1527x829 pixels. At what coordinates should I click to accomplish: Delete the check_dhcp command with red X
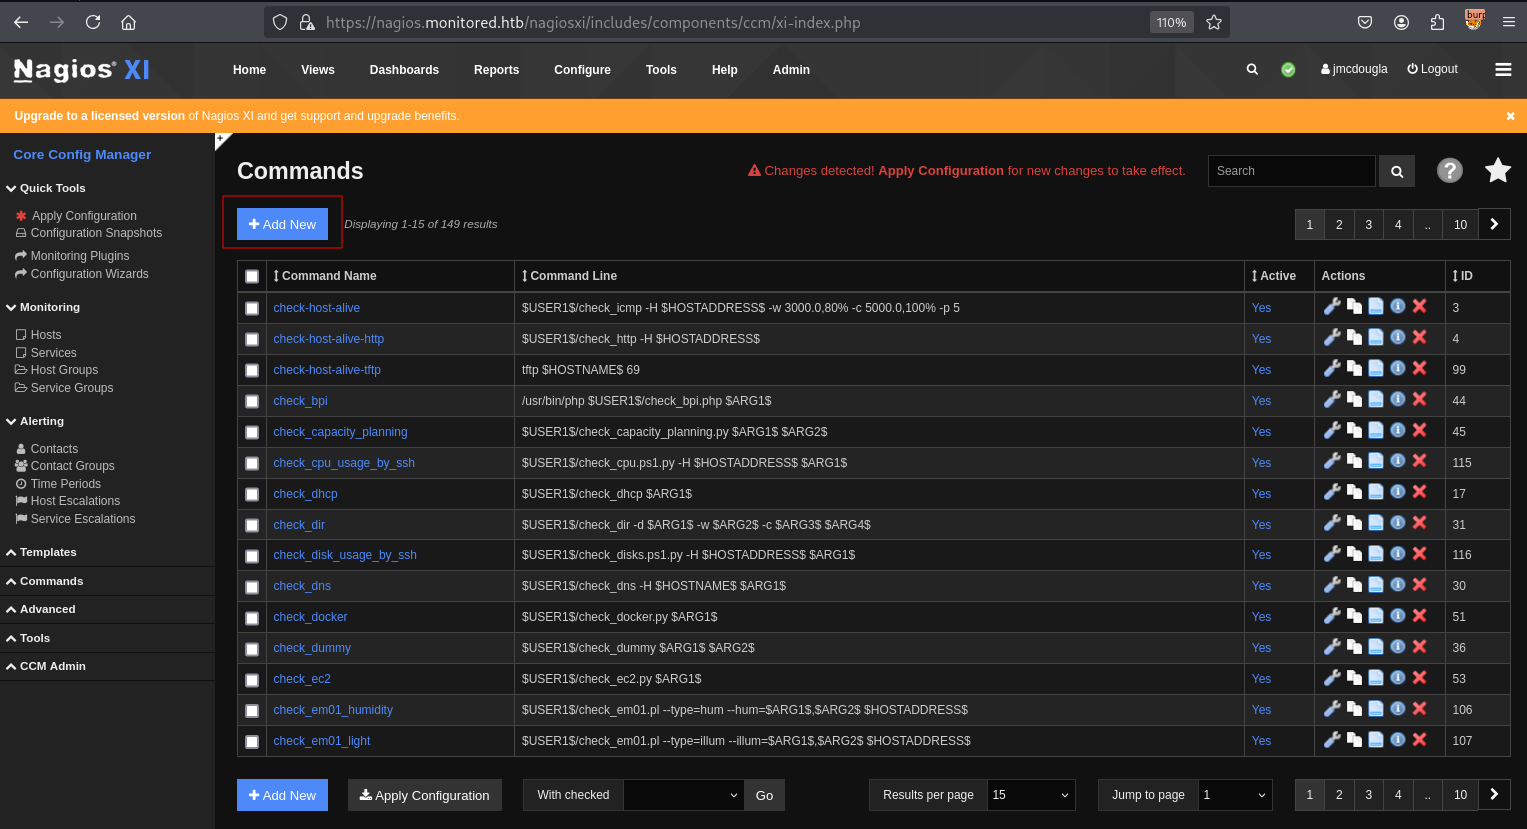pos(1419,492)
